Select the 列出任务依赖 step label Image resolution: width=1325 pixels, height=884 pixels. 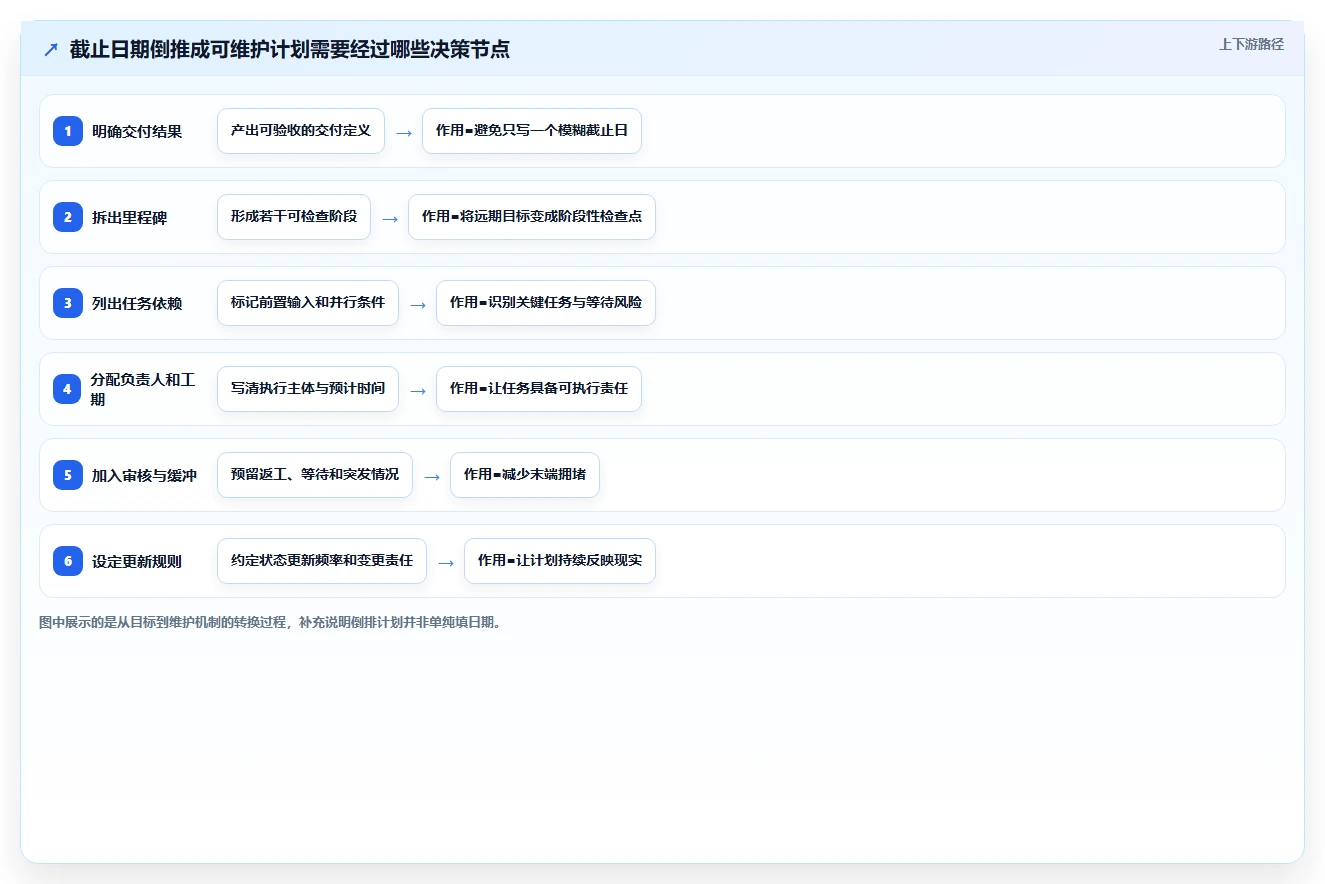coord(137,303)
